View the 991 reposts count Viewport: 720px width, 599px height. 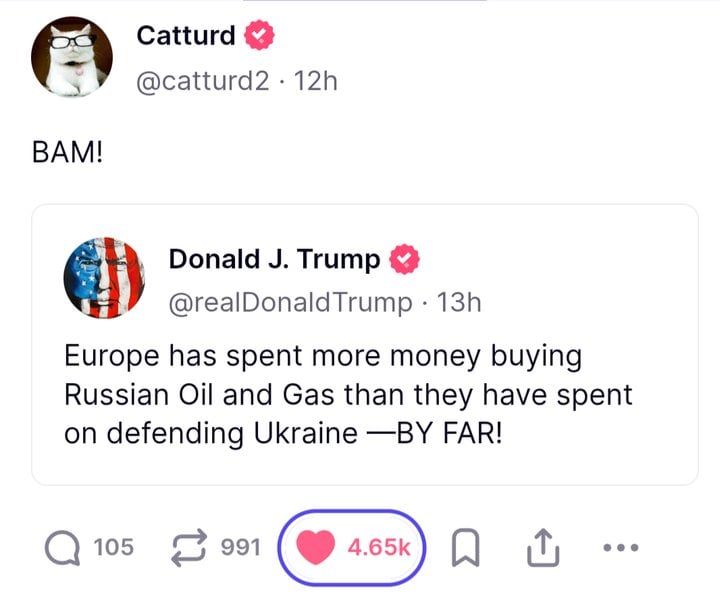240,546
